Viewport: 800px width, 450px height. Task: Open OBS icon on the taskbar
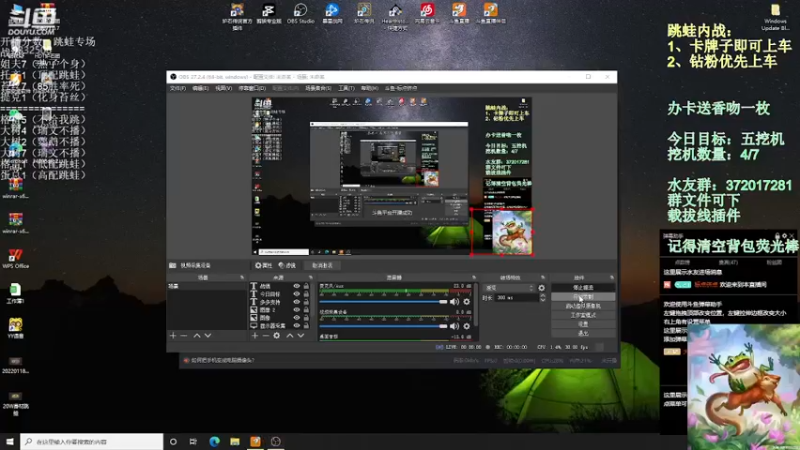pyautogui.click(x=276, y=441)
